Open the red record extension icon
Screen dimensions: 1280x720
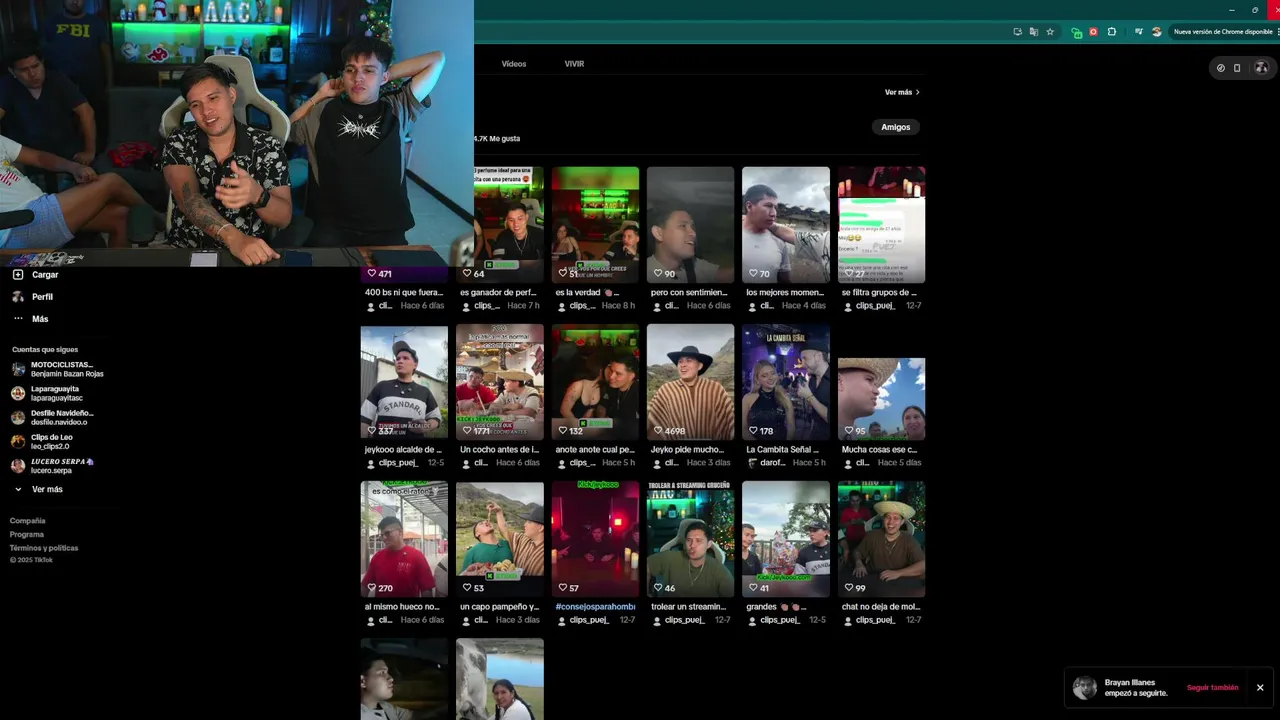1093,32
